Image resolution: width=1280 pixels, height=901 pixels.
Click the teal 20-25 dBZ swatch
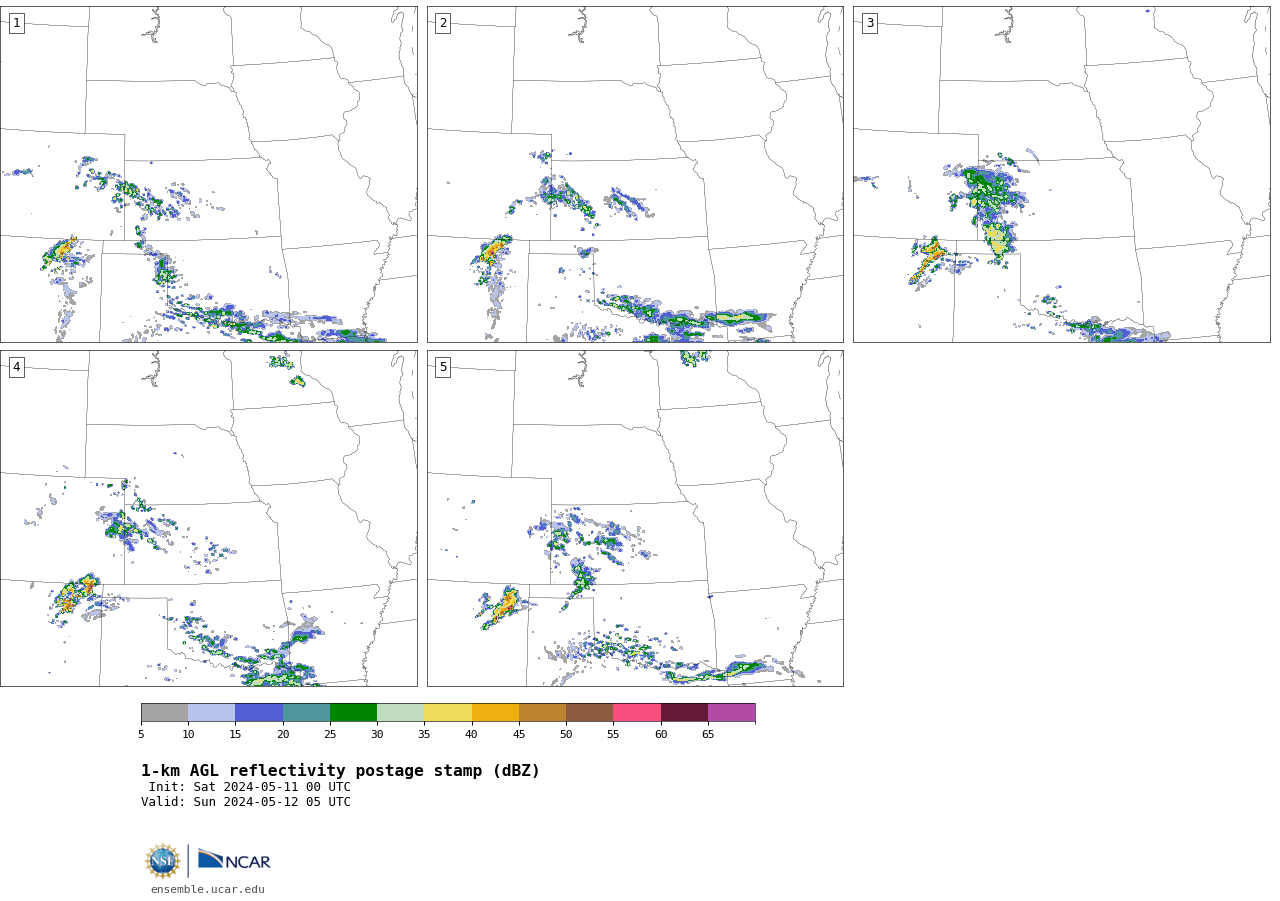(306, 712)
